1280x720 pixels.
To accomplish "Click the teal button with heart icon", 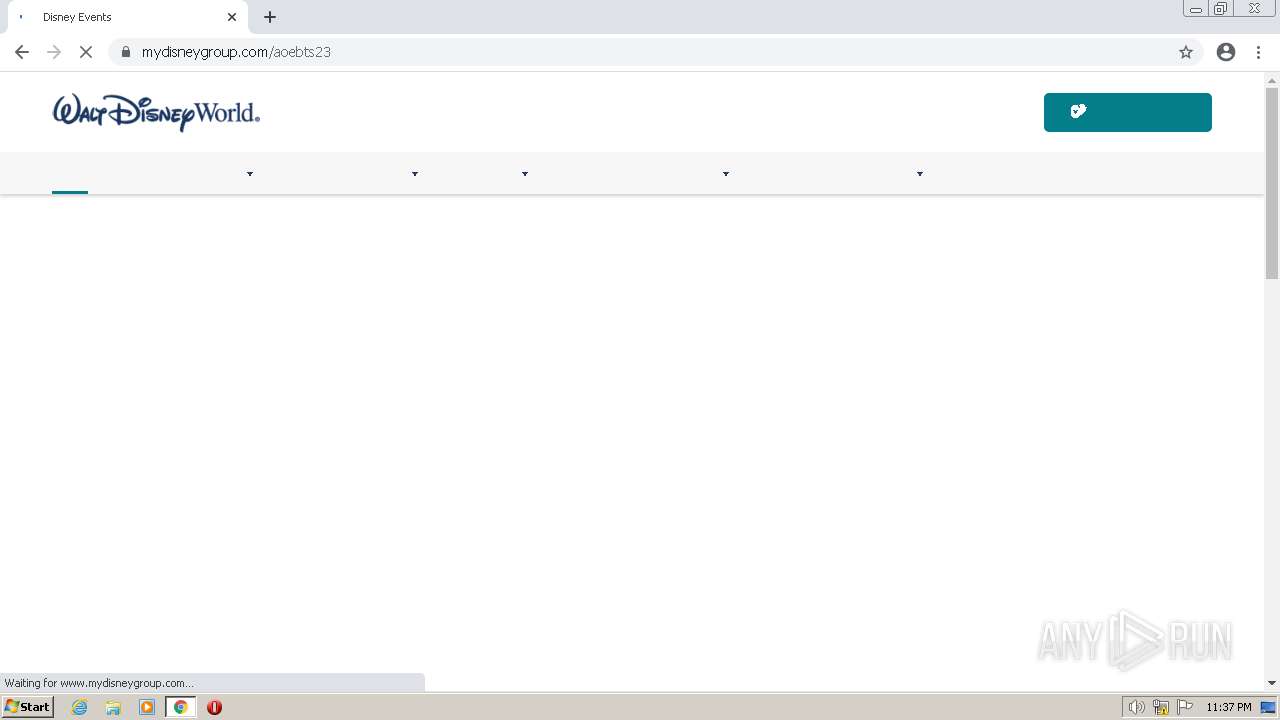I will pyautogui.click(x=1128, y=112).
